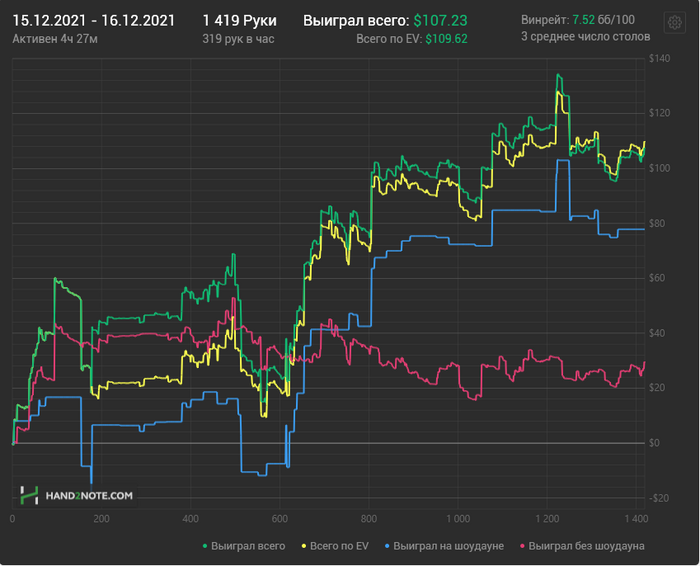Image resolution: width=700 pixels, height=566 pixels.
Task: Click the '1 419 Руки' hand count
Action: [x=240, y=21]
